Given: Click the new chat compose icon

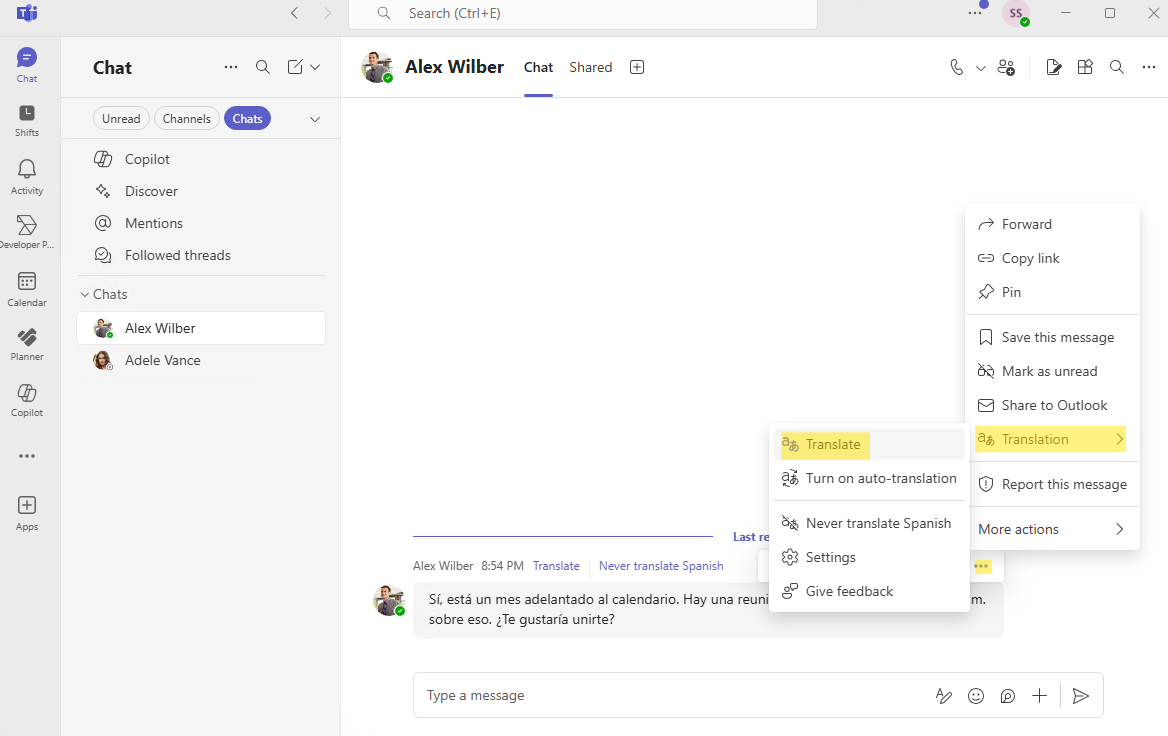Looking at the screenshot, I should coord(295,67).
